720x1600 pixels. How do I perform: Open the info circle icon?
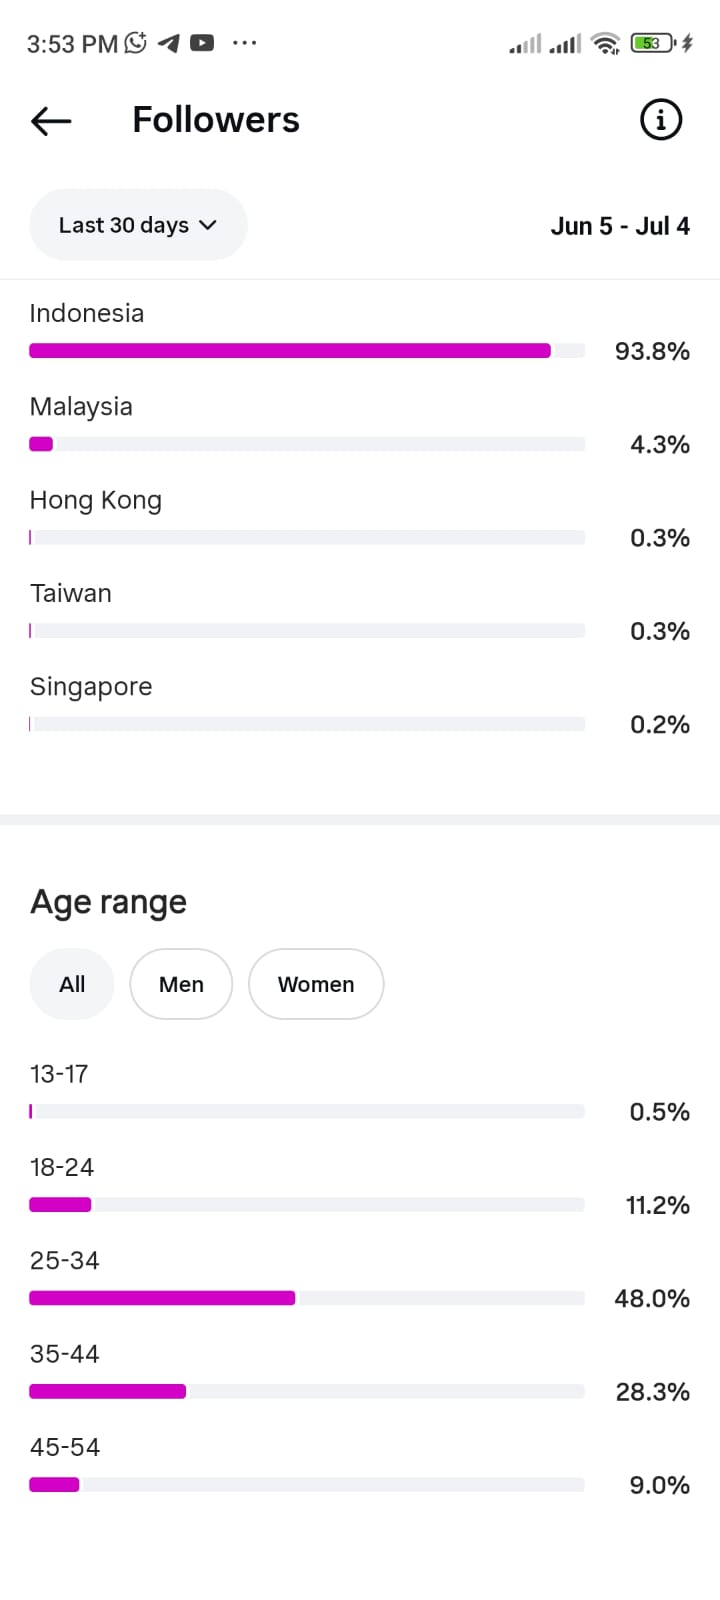tap(660, 120)
